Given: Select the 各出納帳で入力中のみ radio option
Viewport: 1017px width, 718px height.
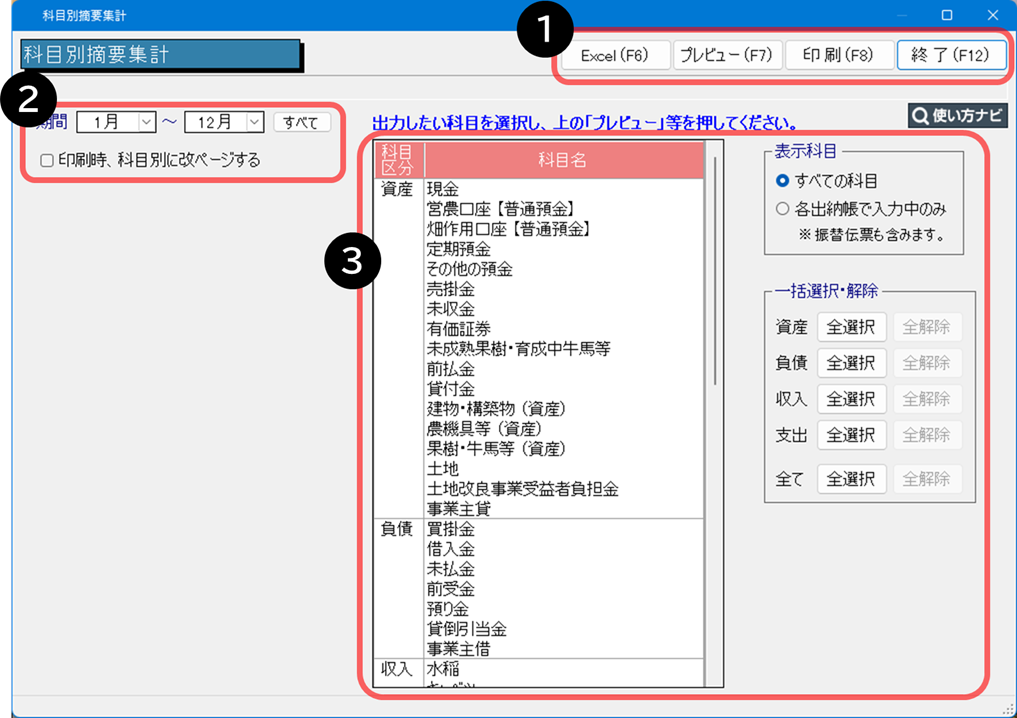Looking at the screenshot, I should click(783, 209).
